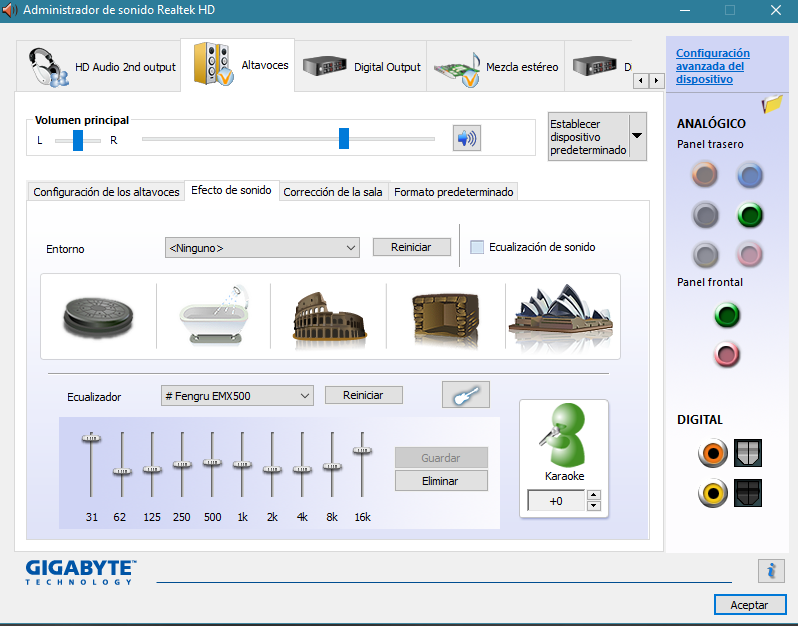
Task: Open the info icon button
Action: 772,571
